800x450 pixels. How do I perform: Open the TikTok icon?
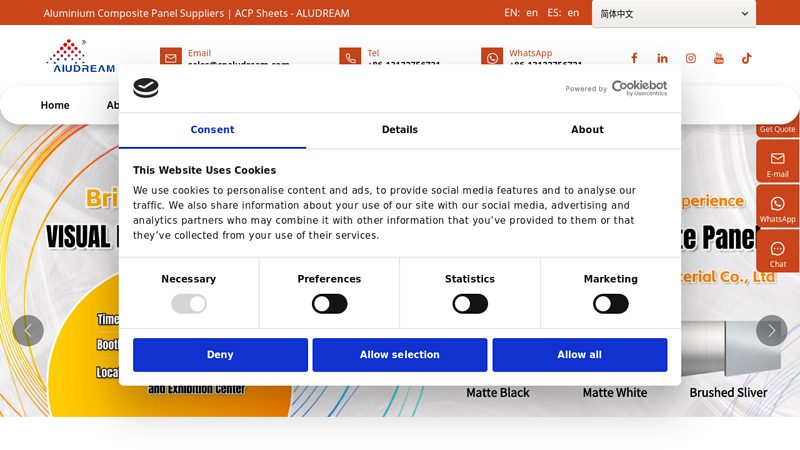[746, 58]
